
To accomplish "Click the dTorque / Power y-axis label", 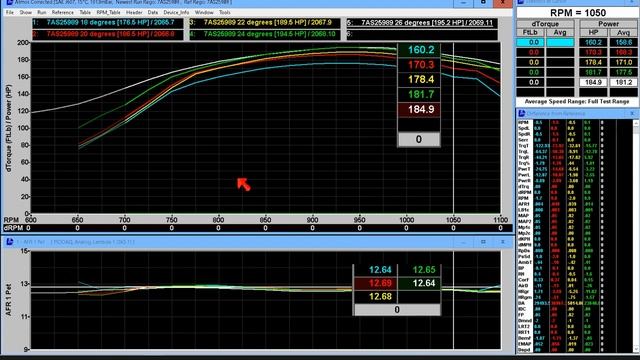I will pyautogui.click(x=9, y=128).
